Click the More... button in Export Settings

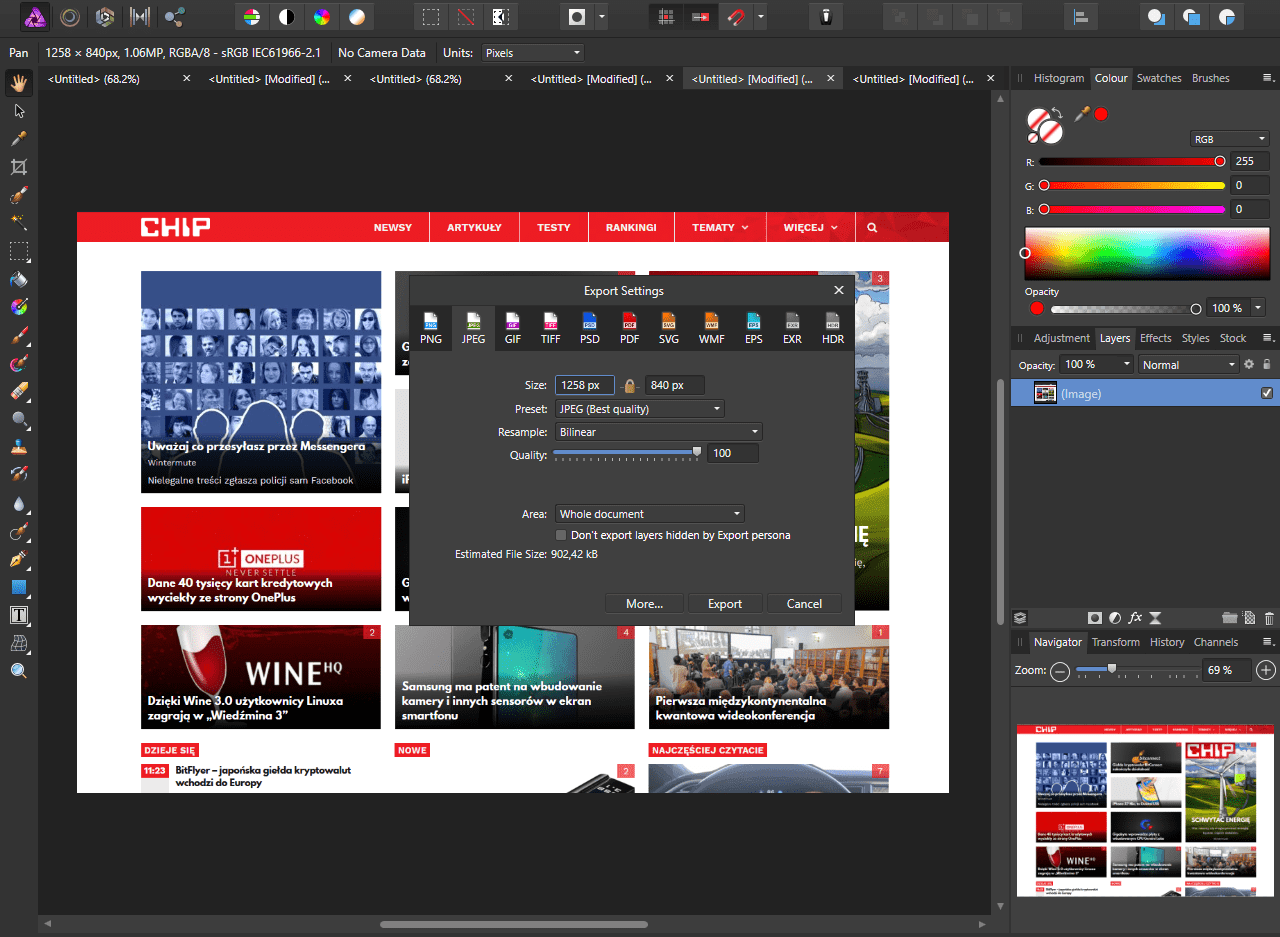tap(644, 604)
